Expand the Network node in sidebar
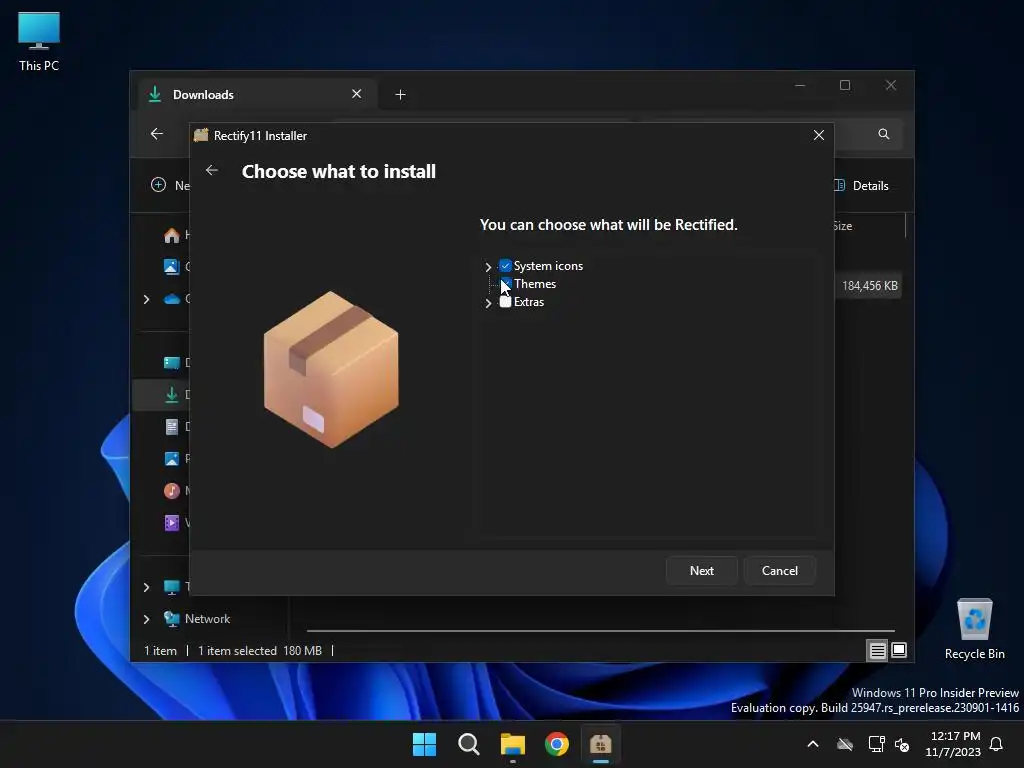 click(146, 619)
